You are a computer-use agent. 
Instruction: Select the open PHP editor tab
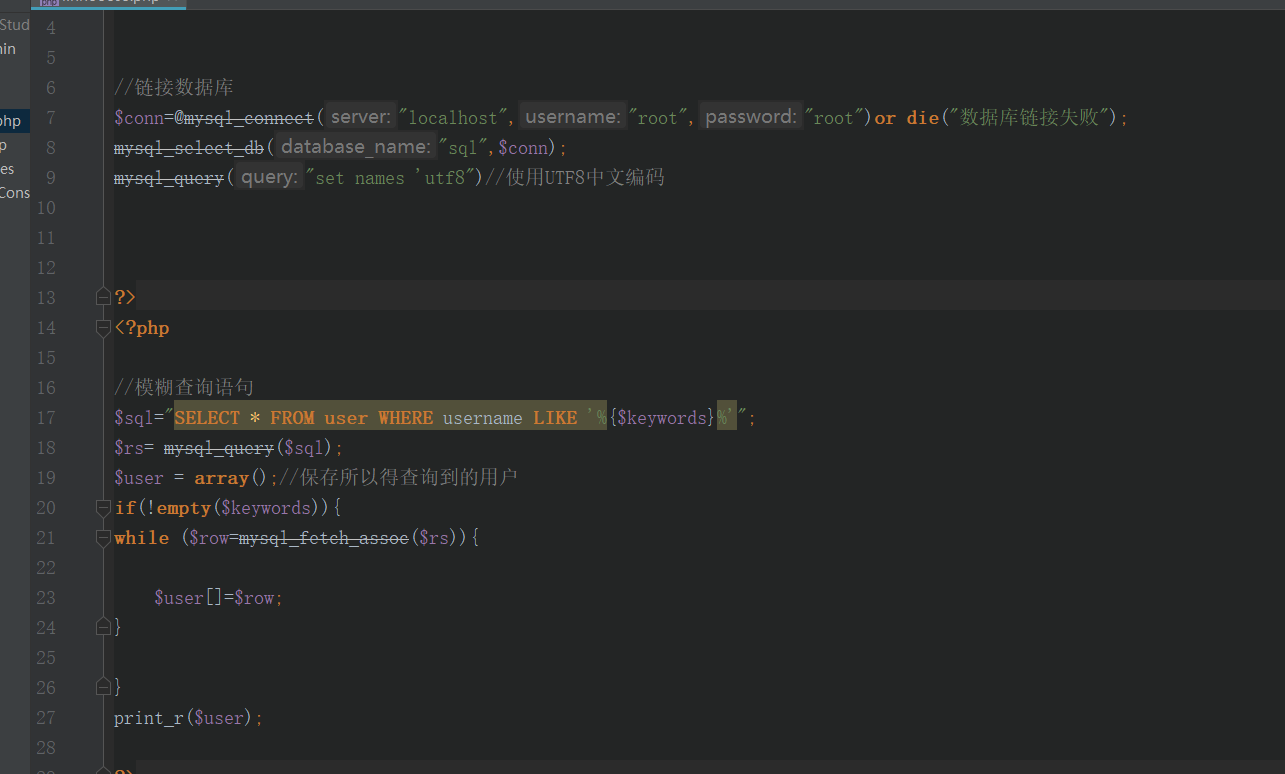coord(110,3)
